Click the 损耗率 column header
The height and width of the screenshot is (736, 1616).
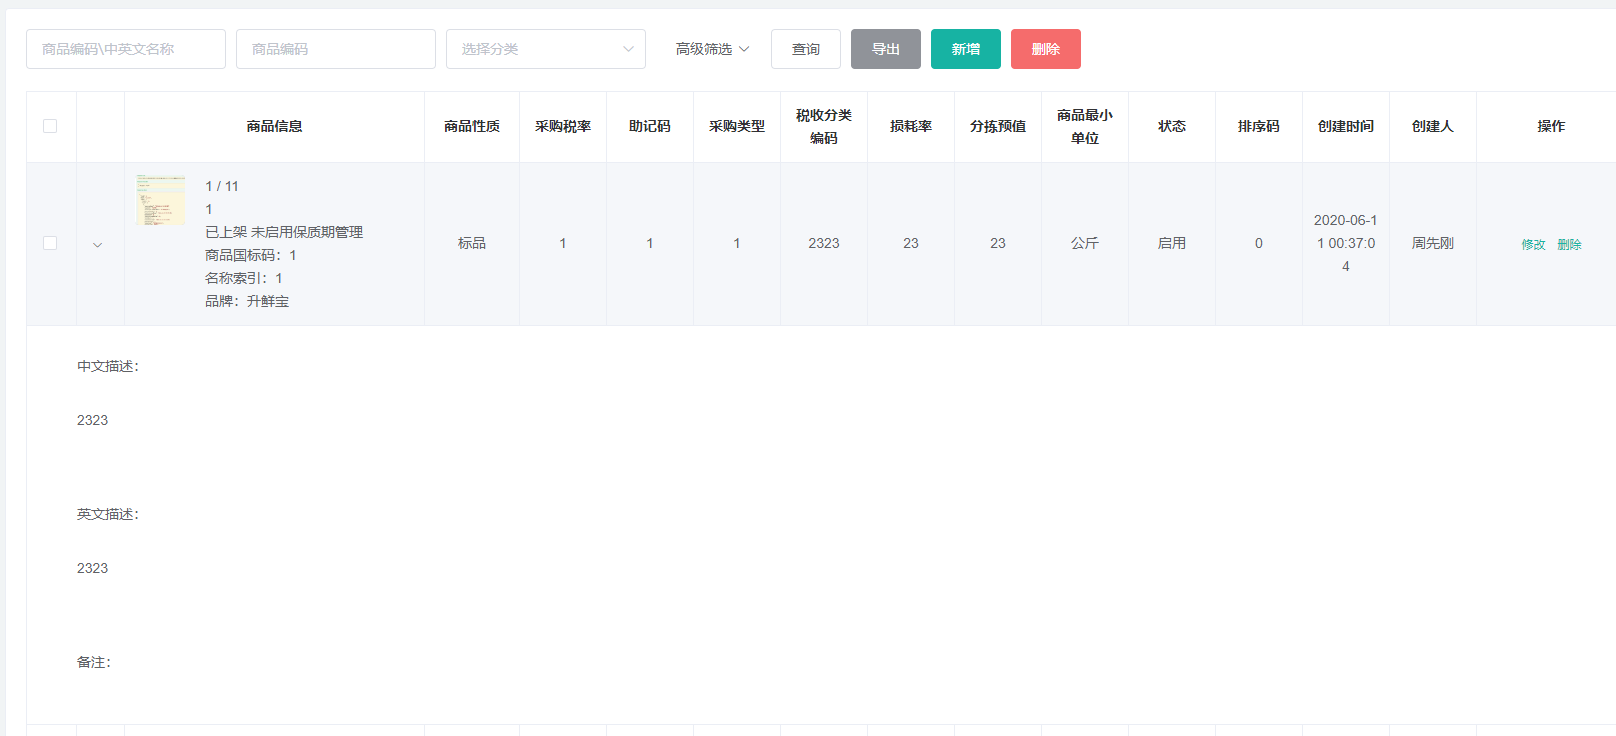911,126
